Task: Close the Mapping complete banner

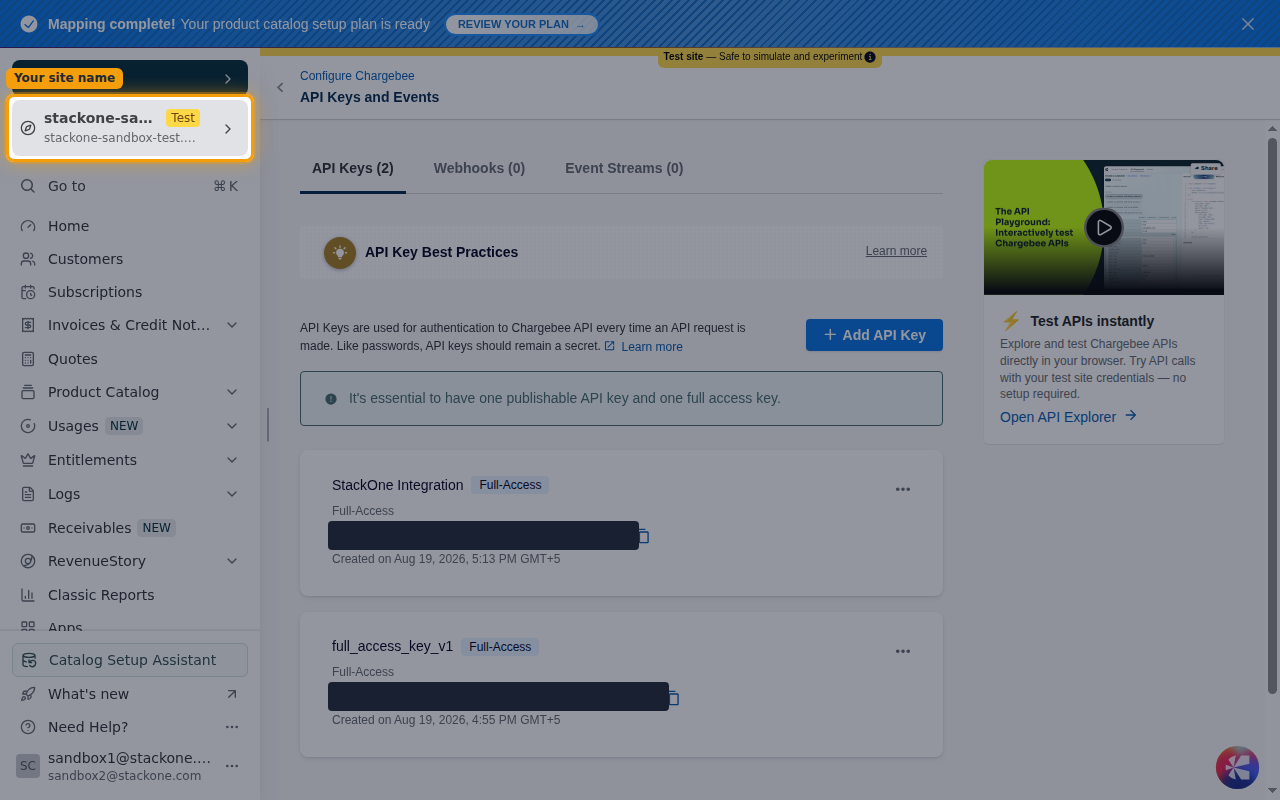Action: (1248, 24)
